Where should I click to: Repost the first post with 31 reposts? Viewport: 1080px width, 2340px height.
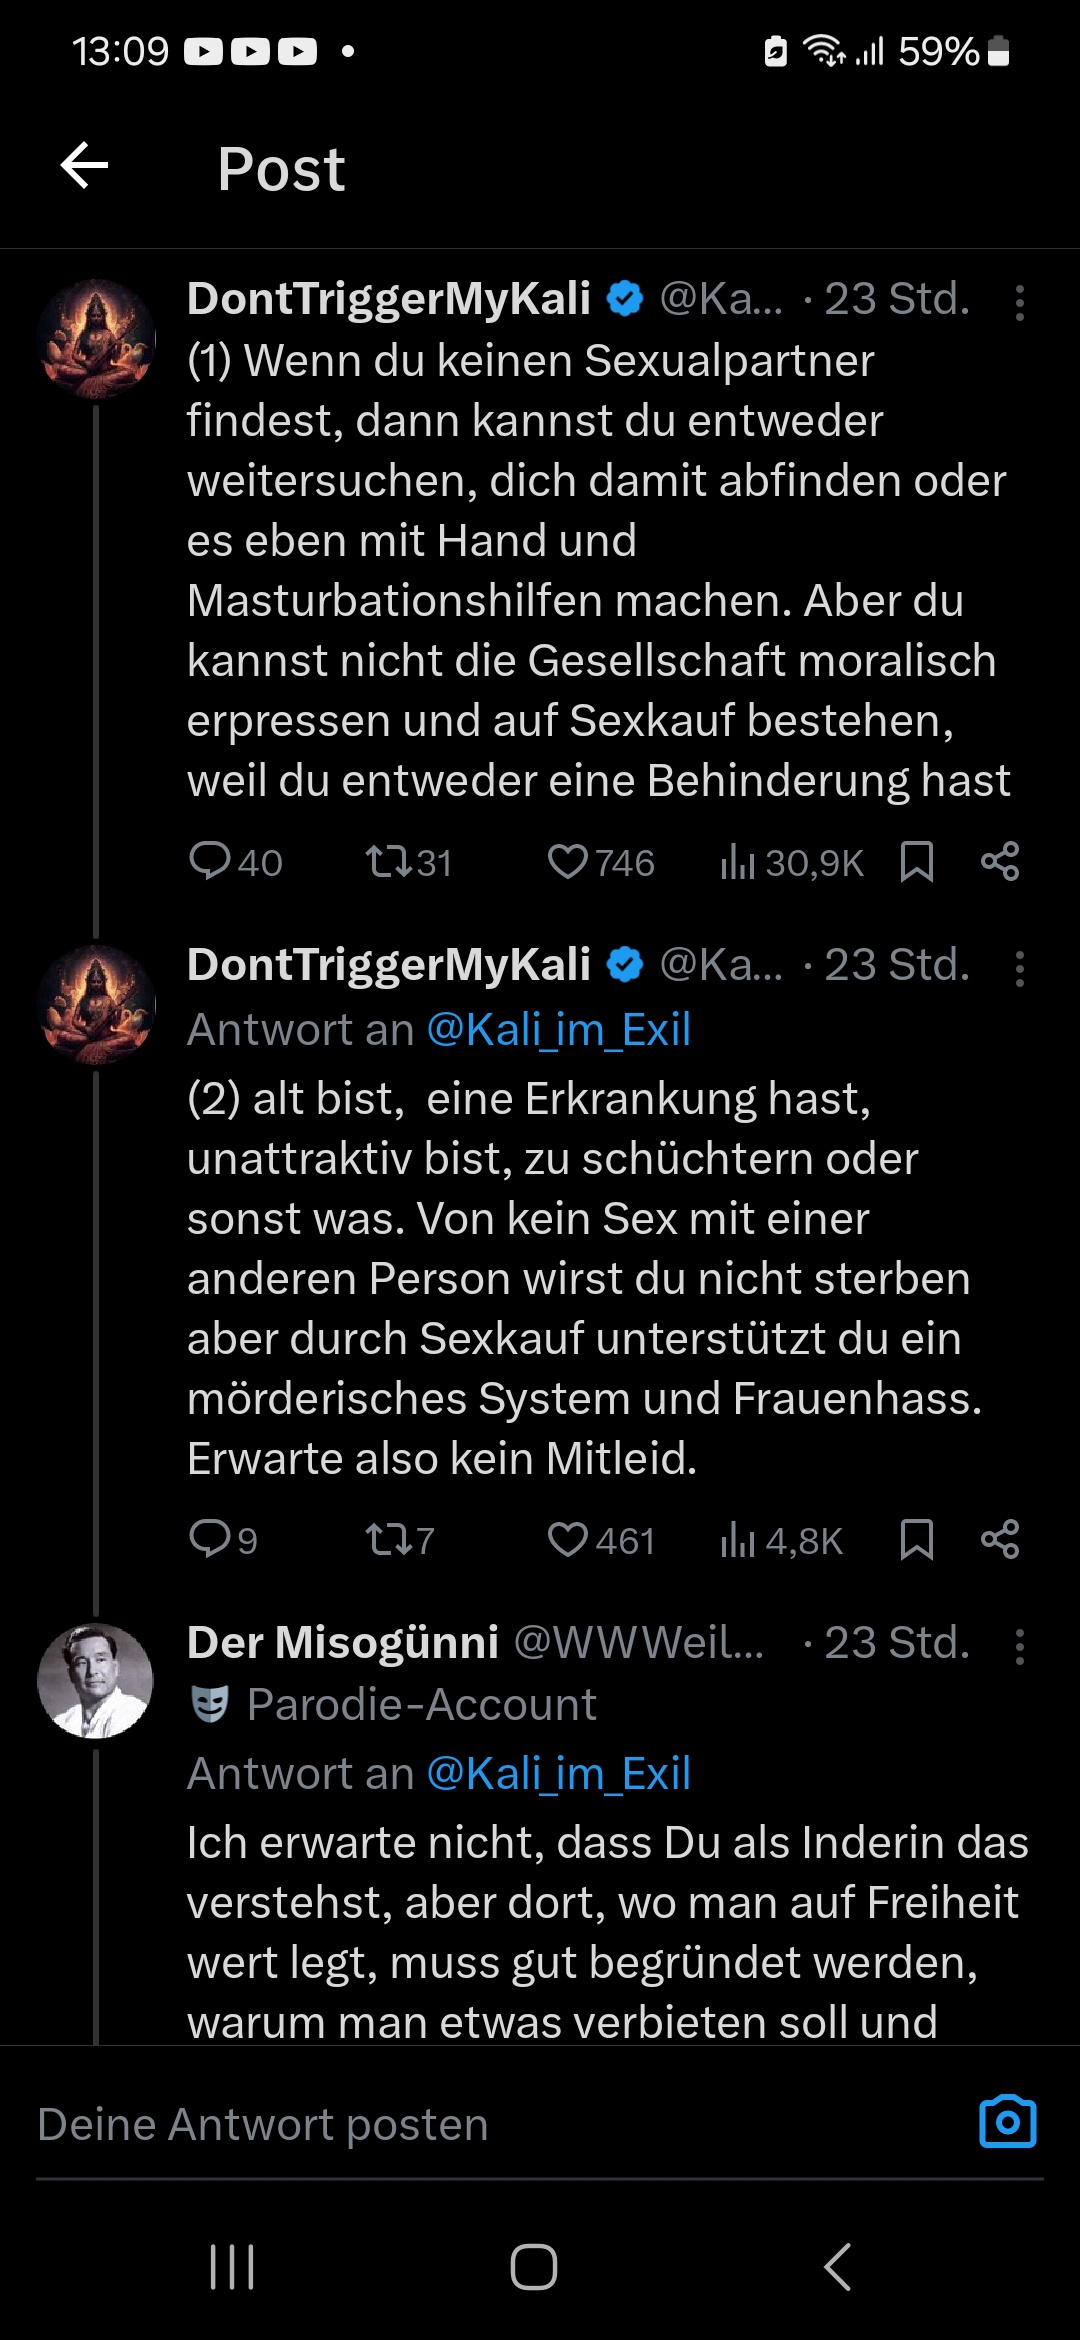[388, 862]
